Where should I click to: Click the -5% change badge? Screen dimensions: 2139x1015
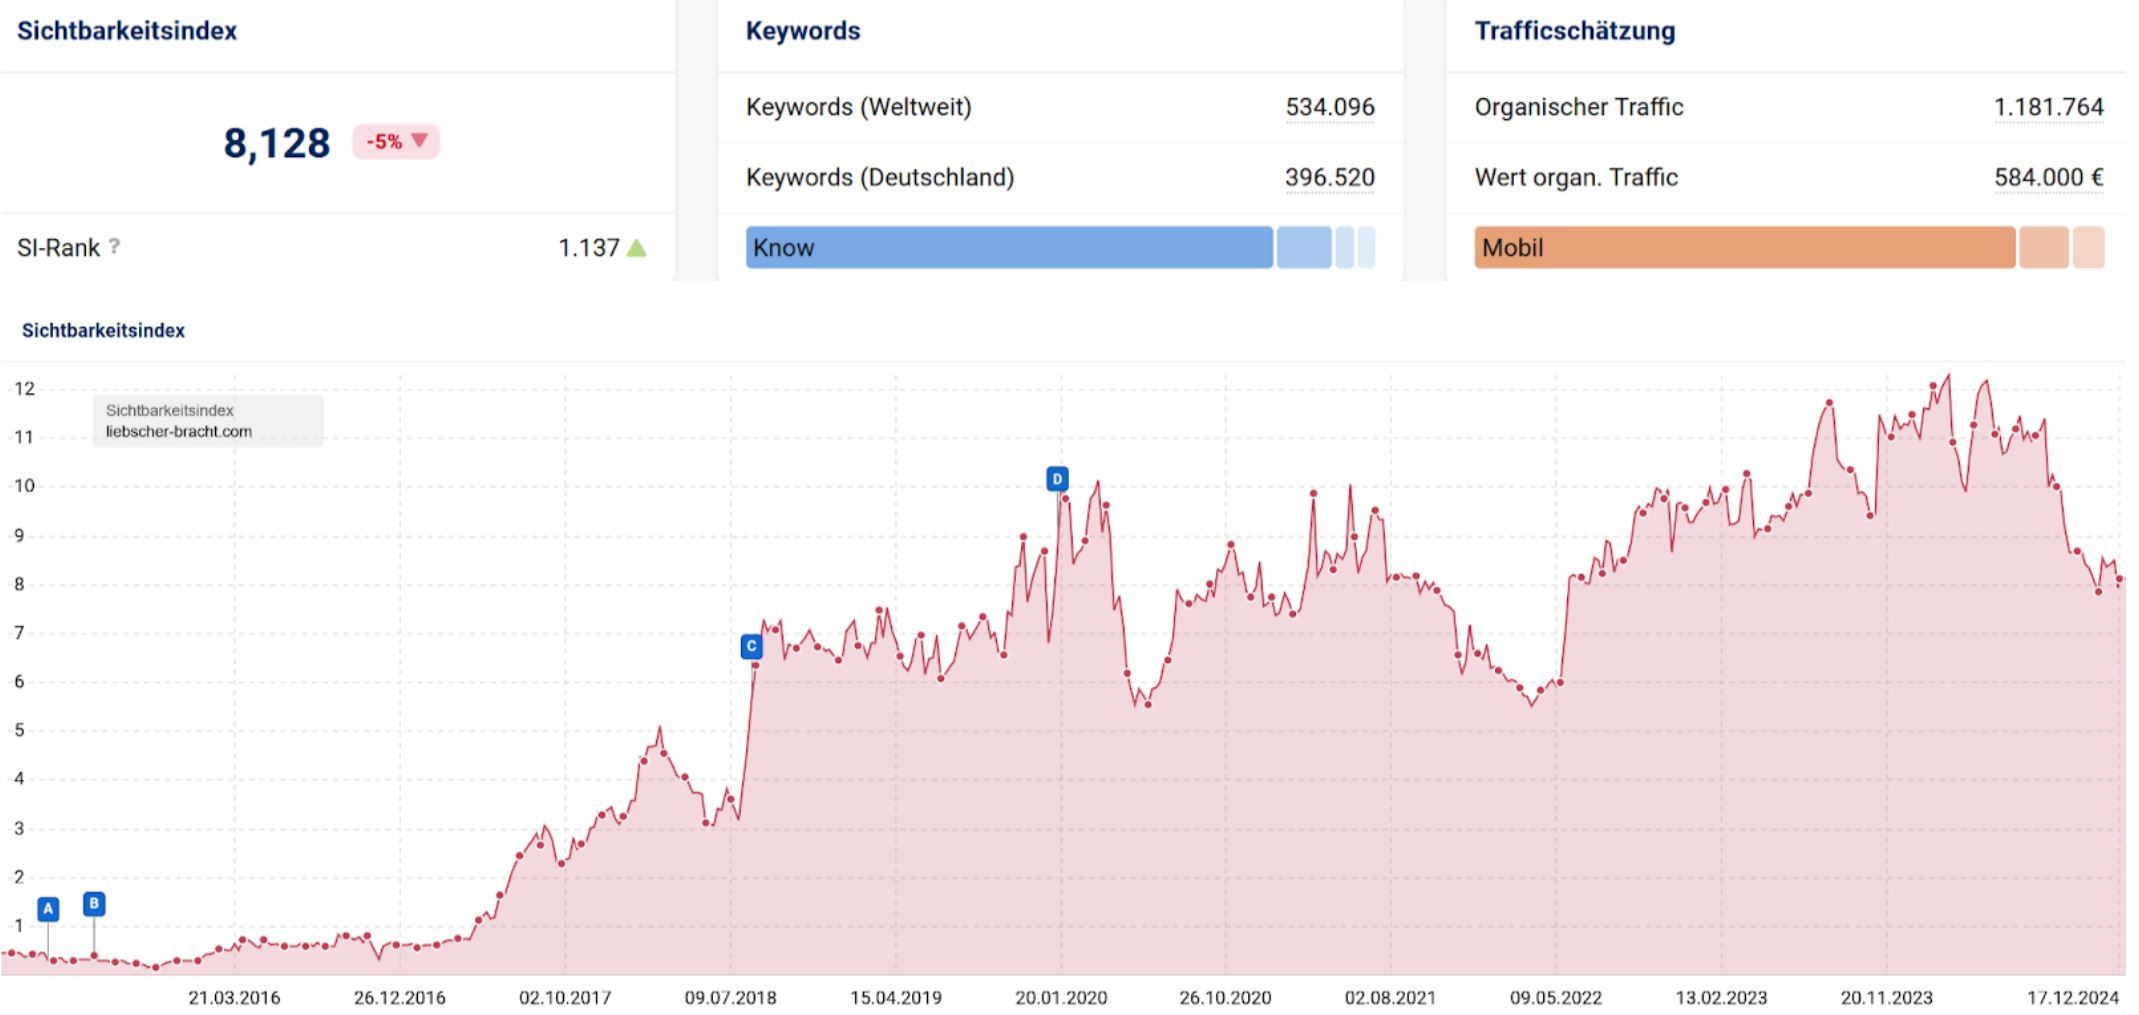tap(396, 141)
